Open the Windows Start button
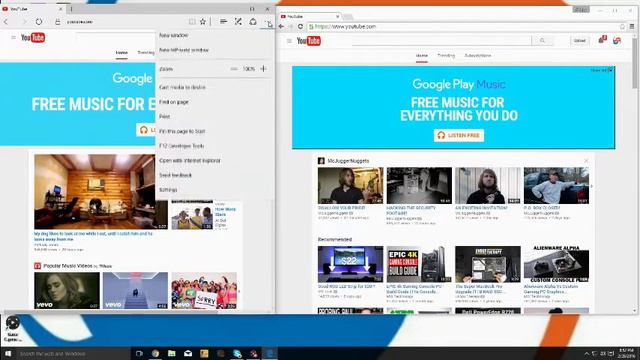Screen dimensions: 640x360 [7, 353]
